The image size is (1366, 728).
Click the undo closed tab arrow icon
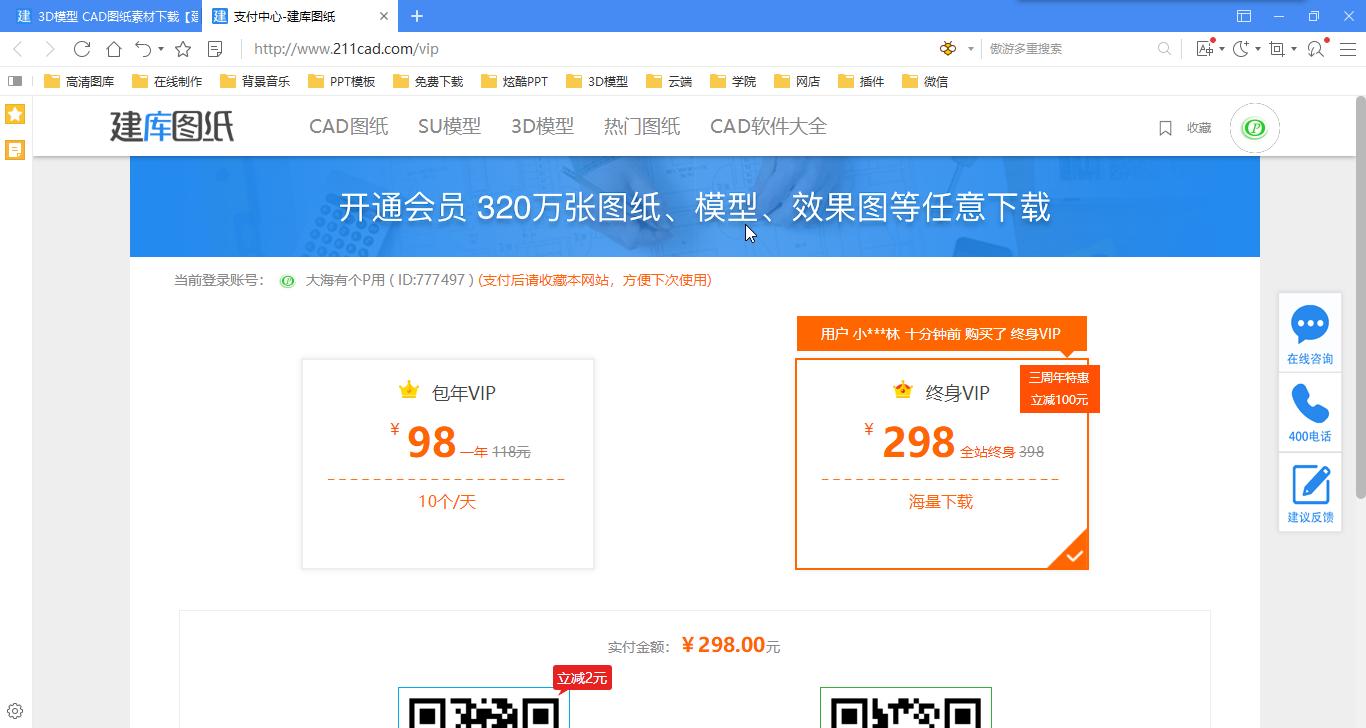pyautogui.click(x=143, y=49)
